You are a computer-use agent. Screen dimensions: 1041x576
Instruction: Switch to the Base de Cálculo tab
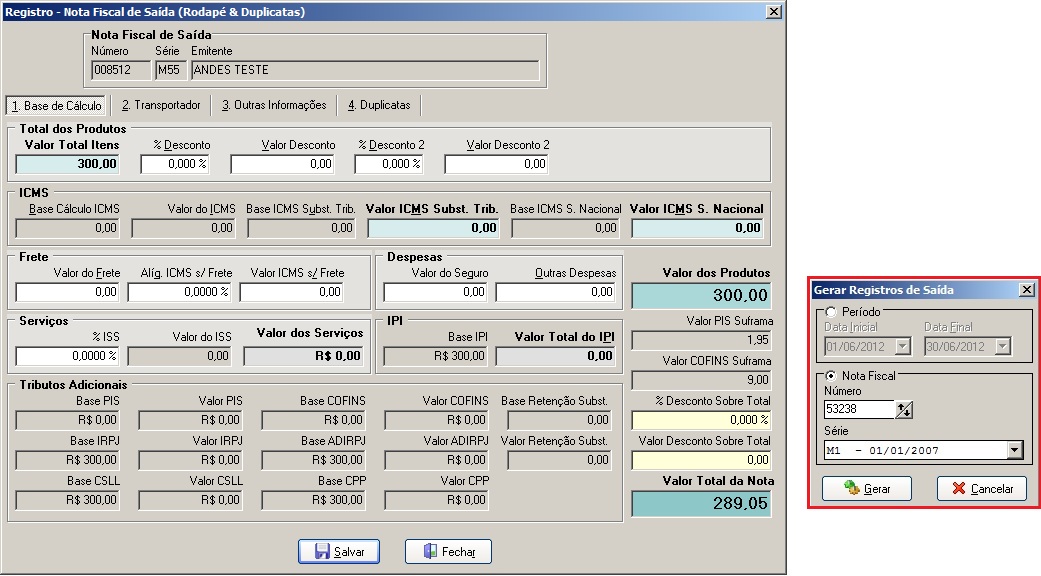coord(56,106)
